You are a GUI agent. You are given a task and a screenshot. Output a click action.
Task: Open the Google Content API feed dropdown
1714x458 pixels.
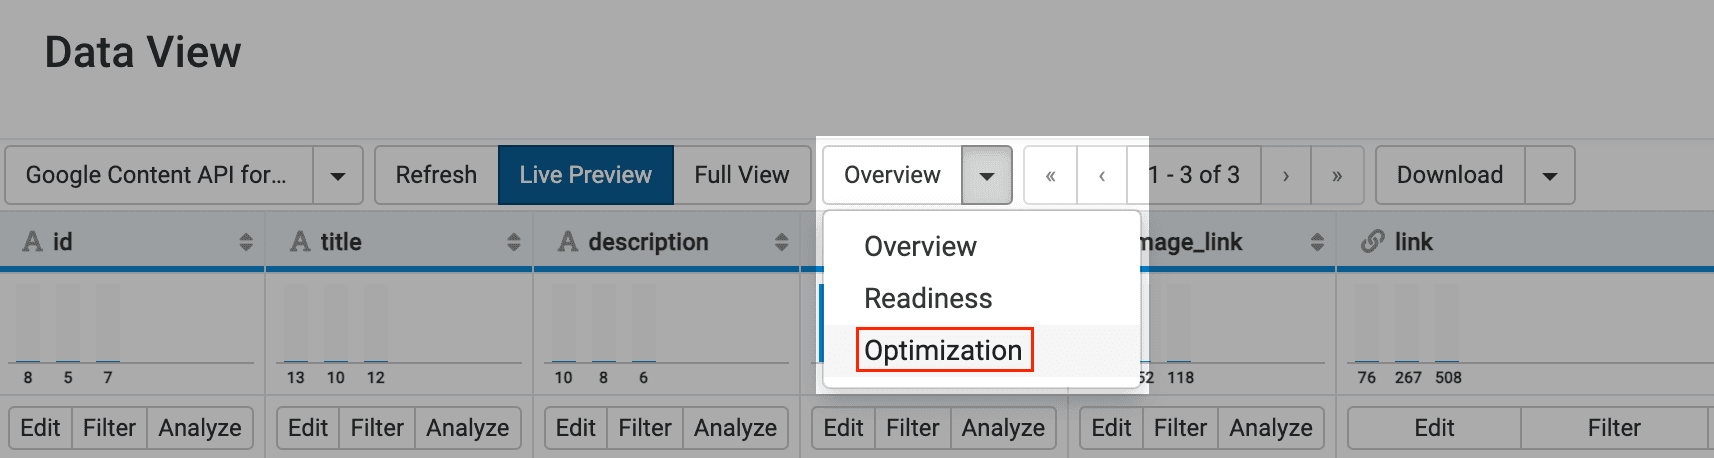click(x=338, y=176)
